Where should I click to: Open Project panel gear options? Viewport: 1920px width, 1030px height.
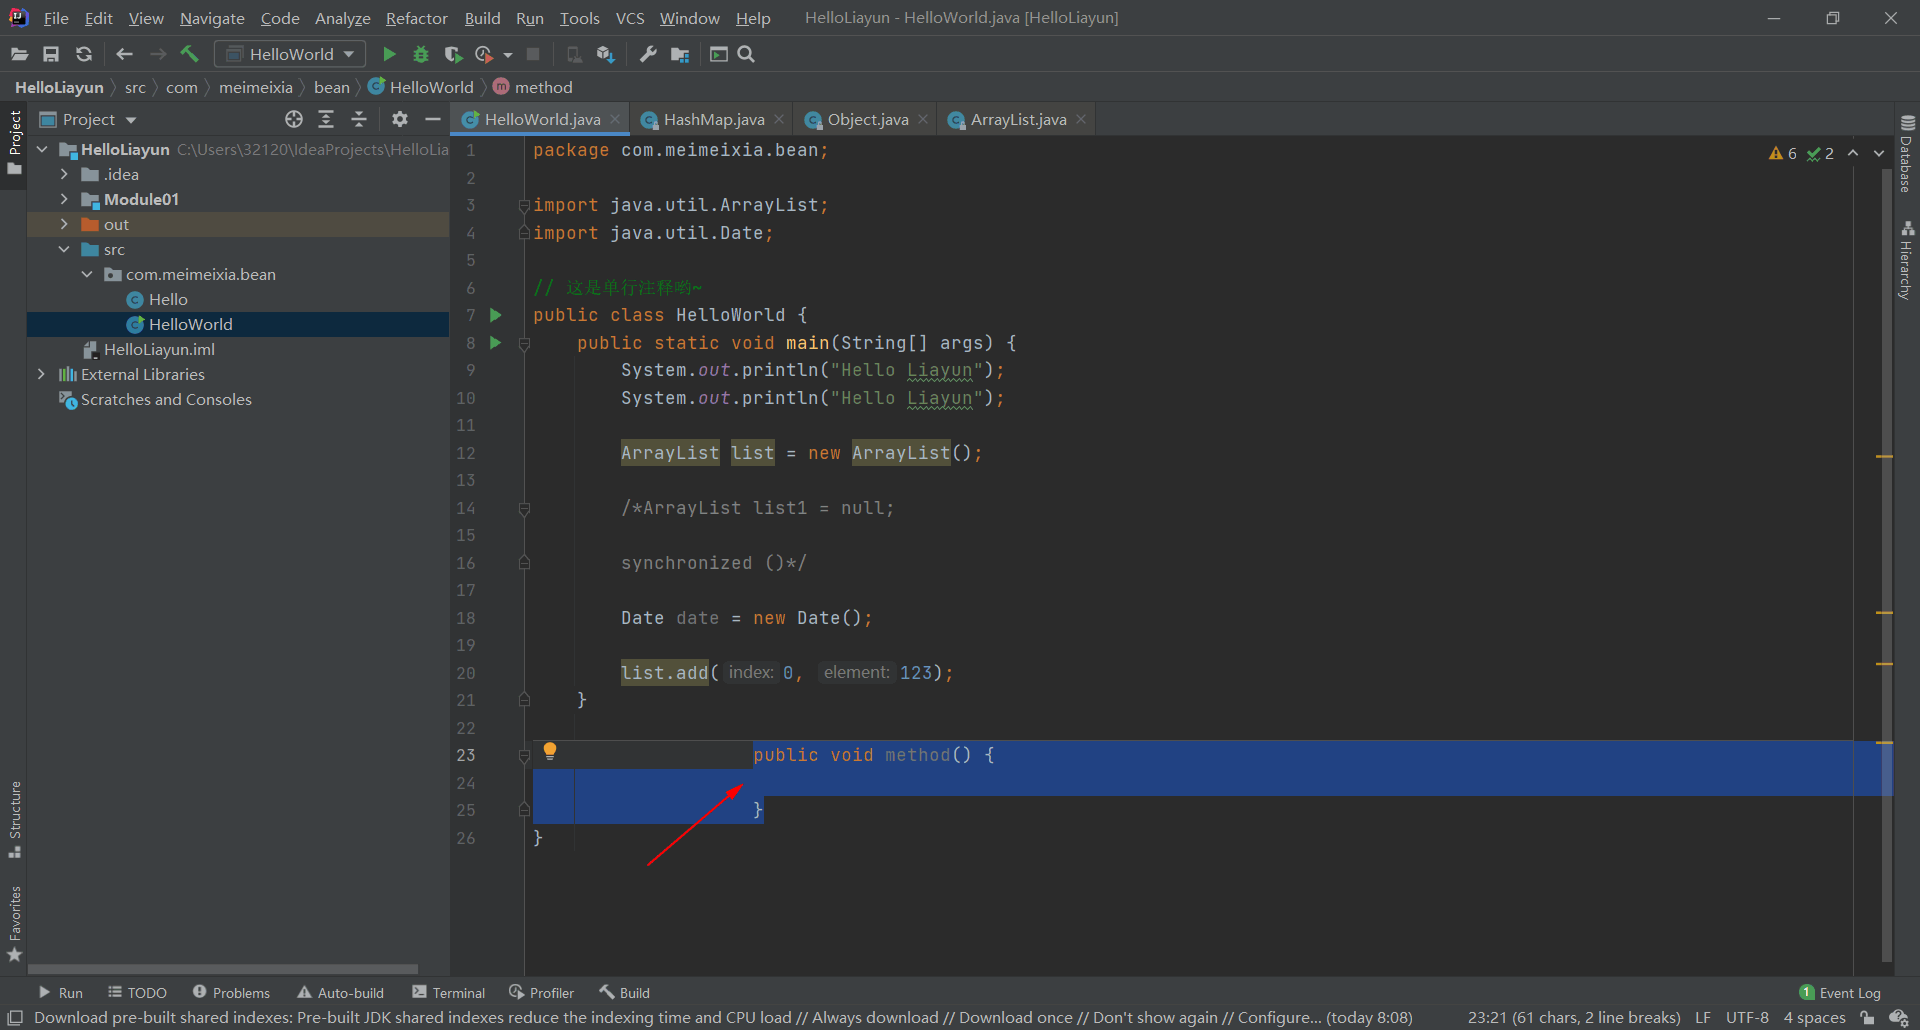click(x=400, y=119)
